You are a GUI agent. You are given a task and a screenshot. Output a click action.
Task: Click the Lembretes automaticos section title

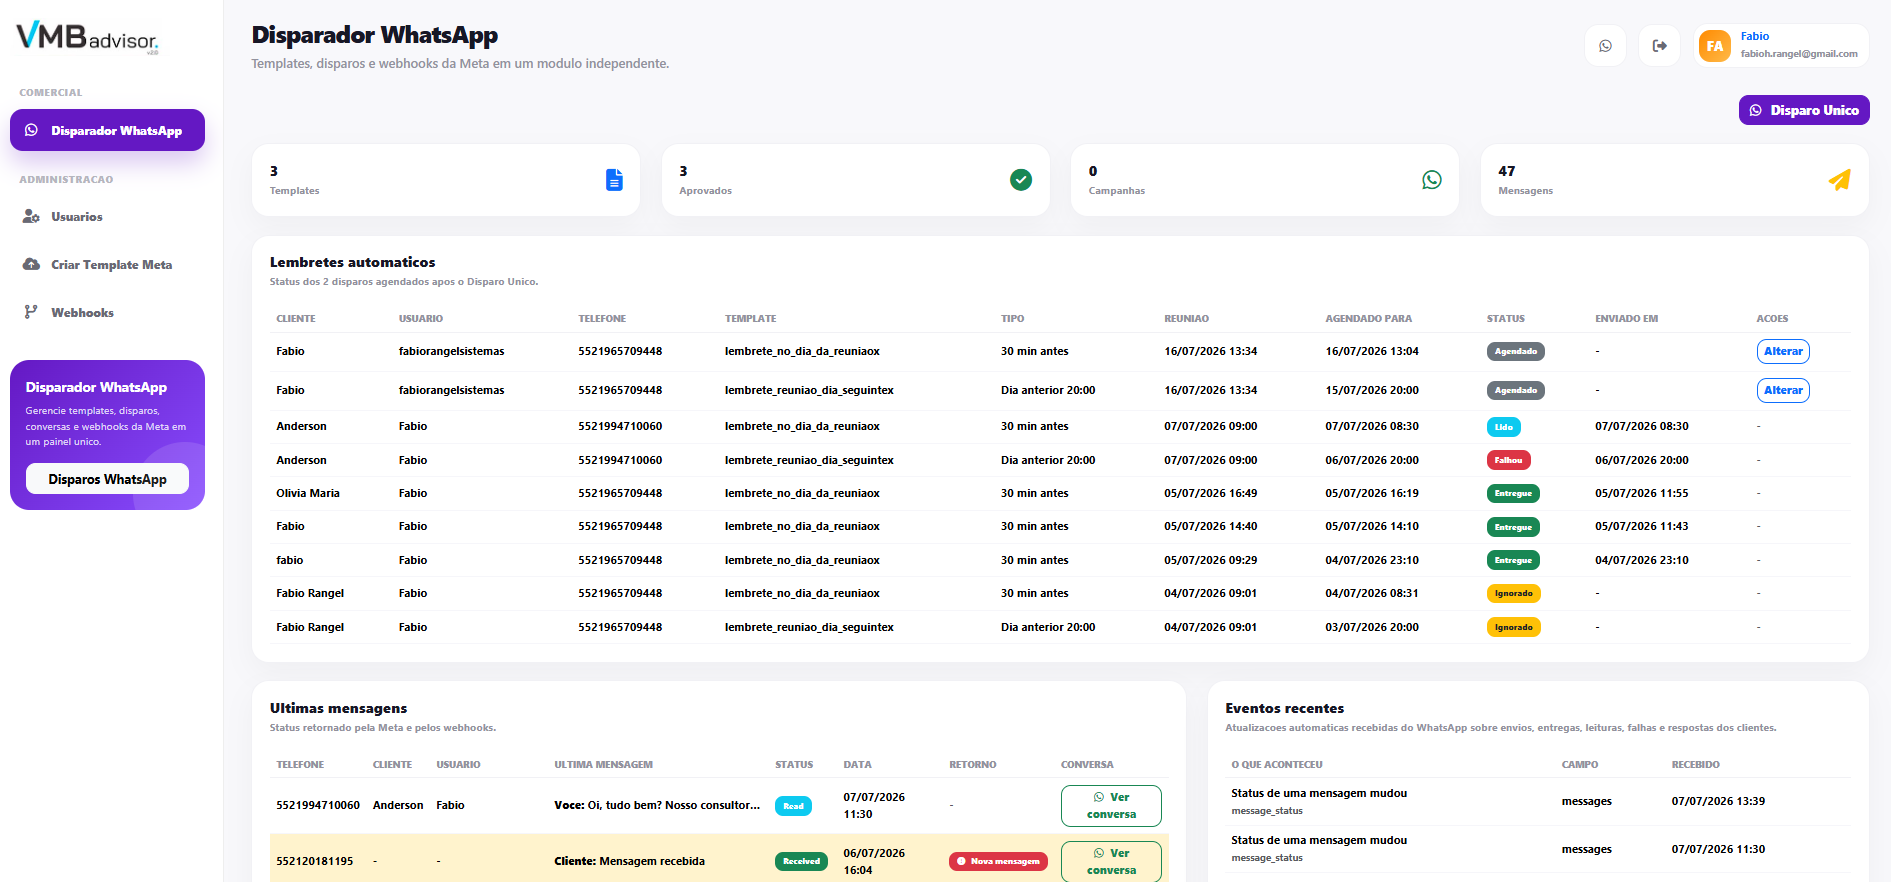(x=352, y=262)
